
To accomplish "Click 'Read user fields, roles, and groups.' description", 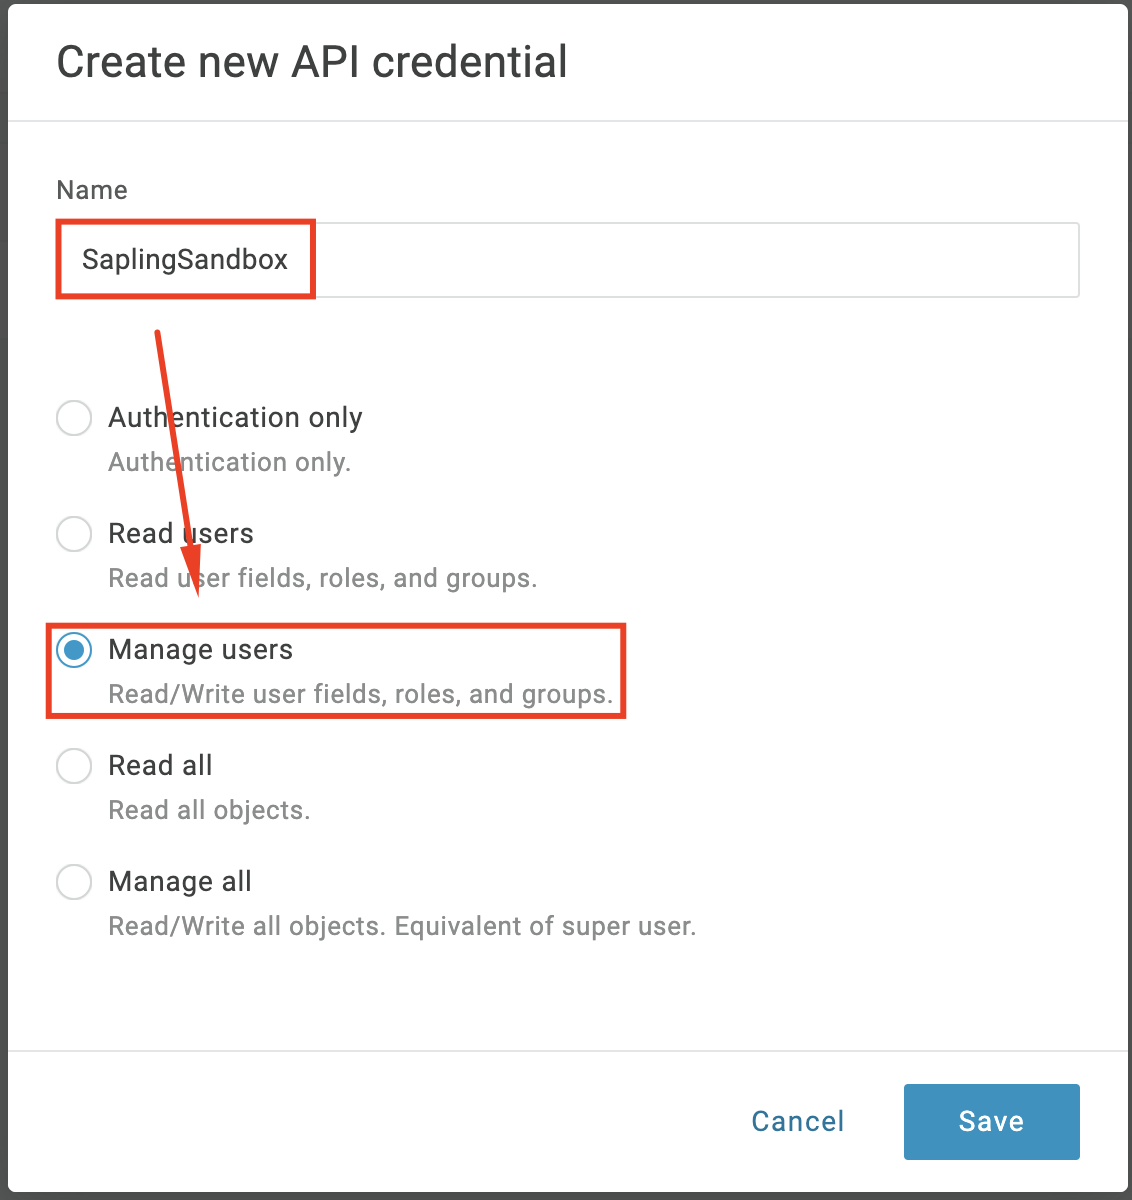I will (322, 579).
